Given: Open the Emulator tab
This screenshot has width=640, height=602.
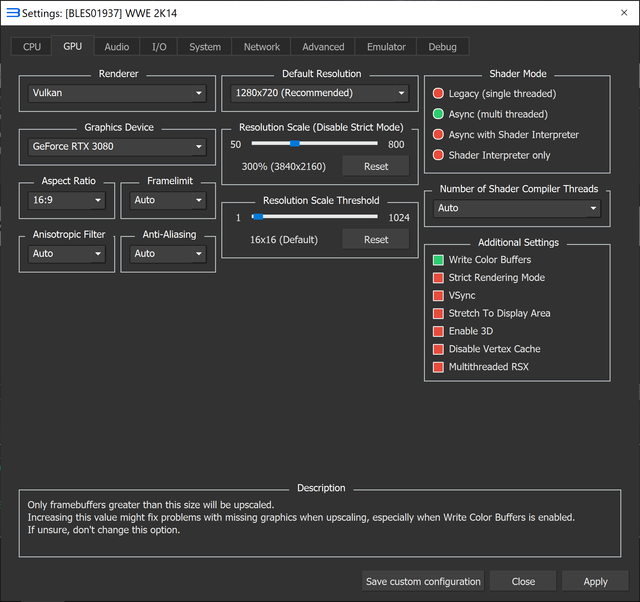Looking at the screenshot, I should [x=386, y=47].
